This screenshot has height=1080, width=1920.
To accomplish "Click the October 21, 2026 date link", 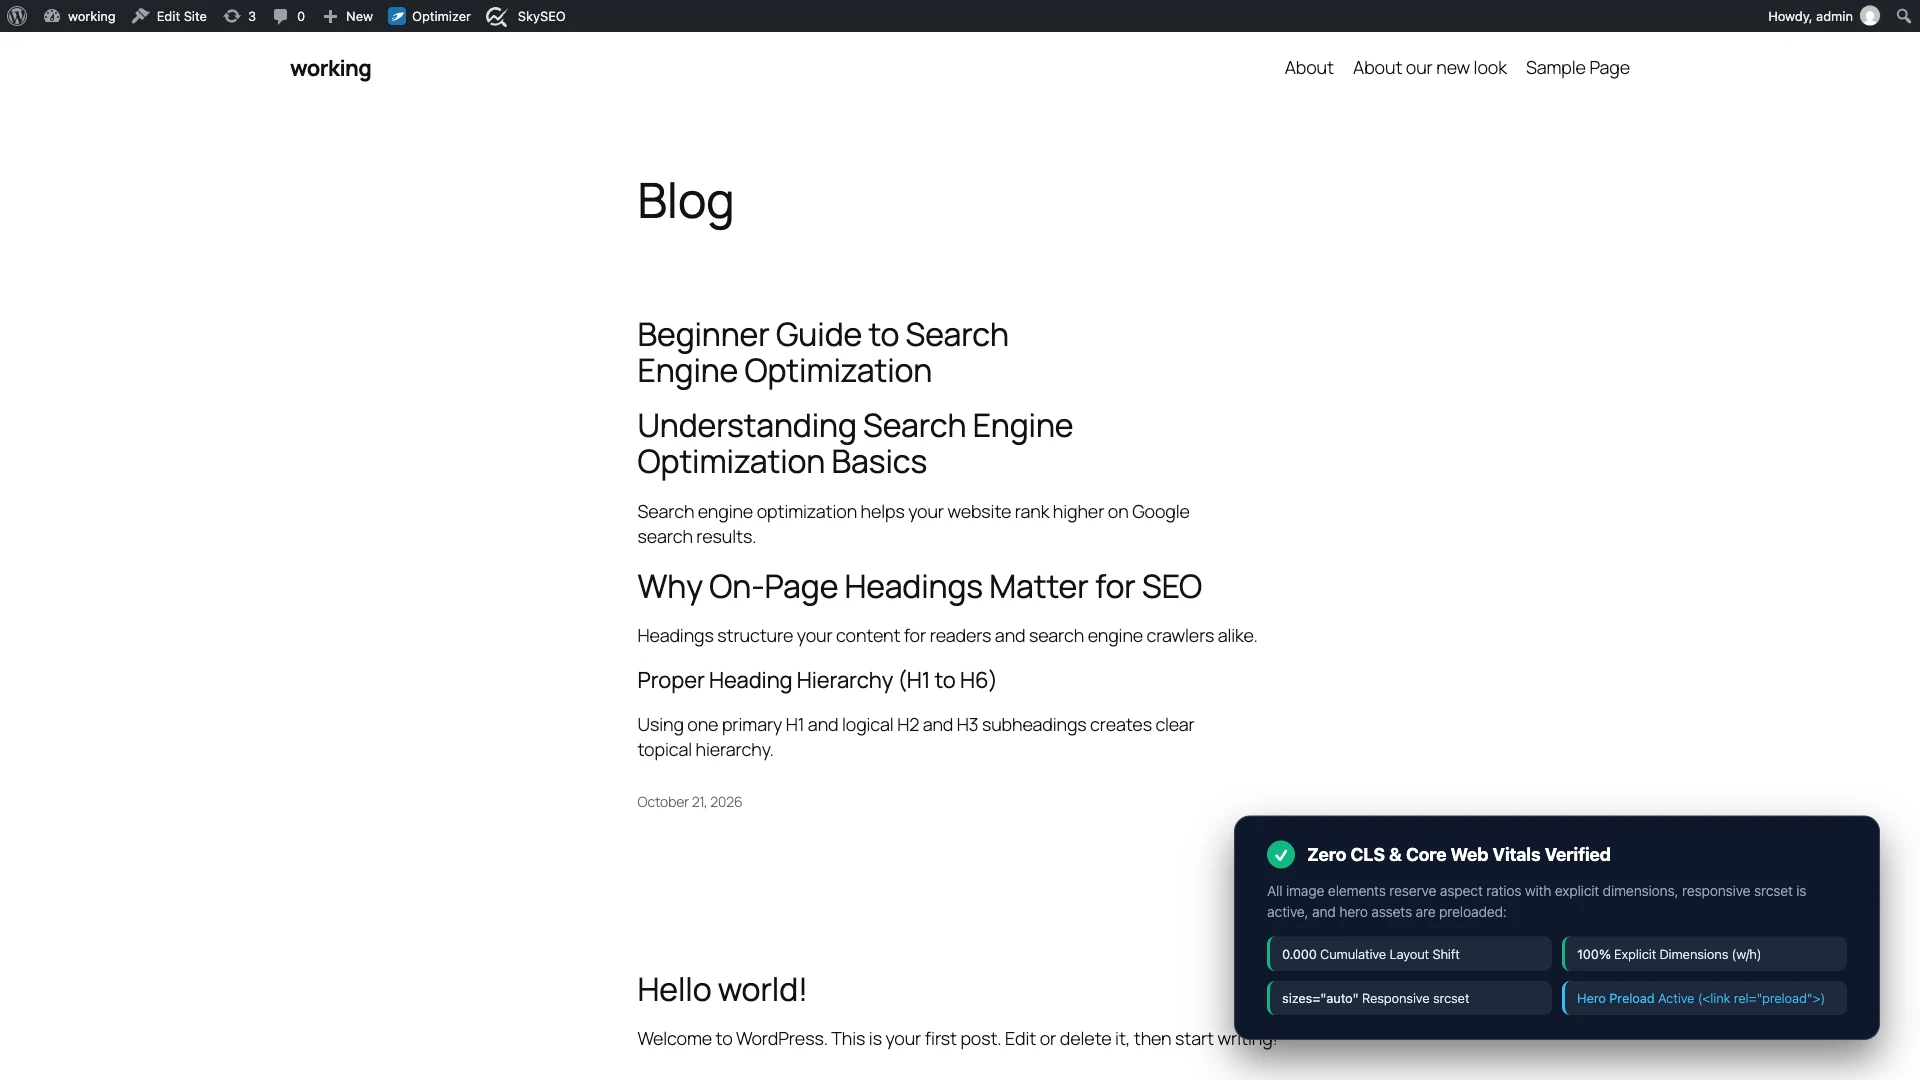I will (x=689, y=802).
